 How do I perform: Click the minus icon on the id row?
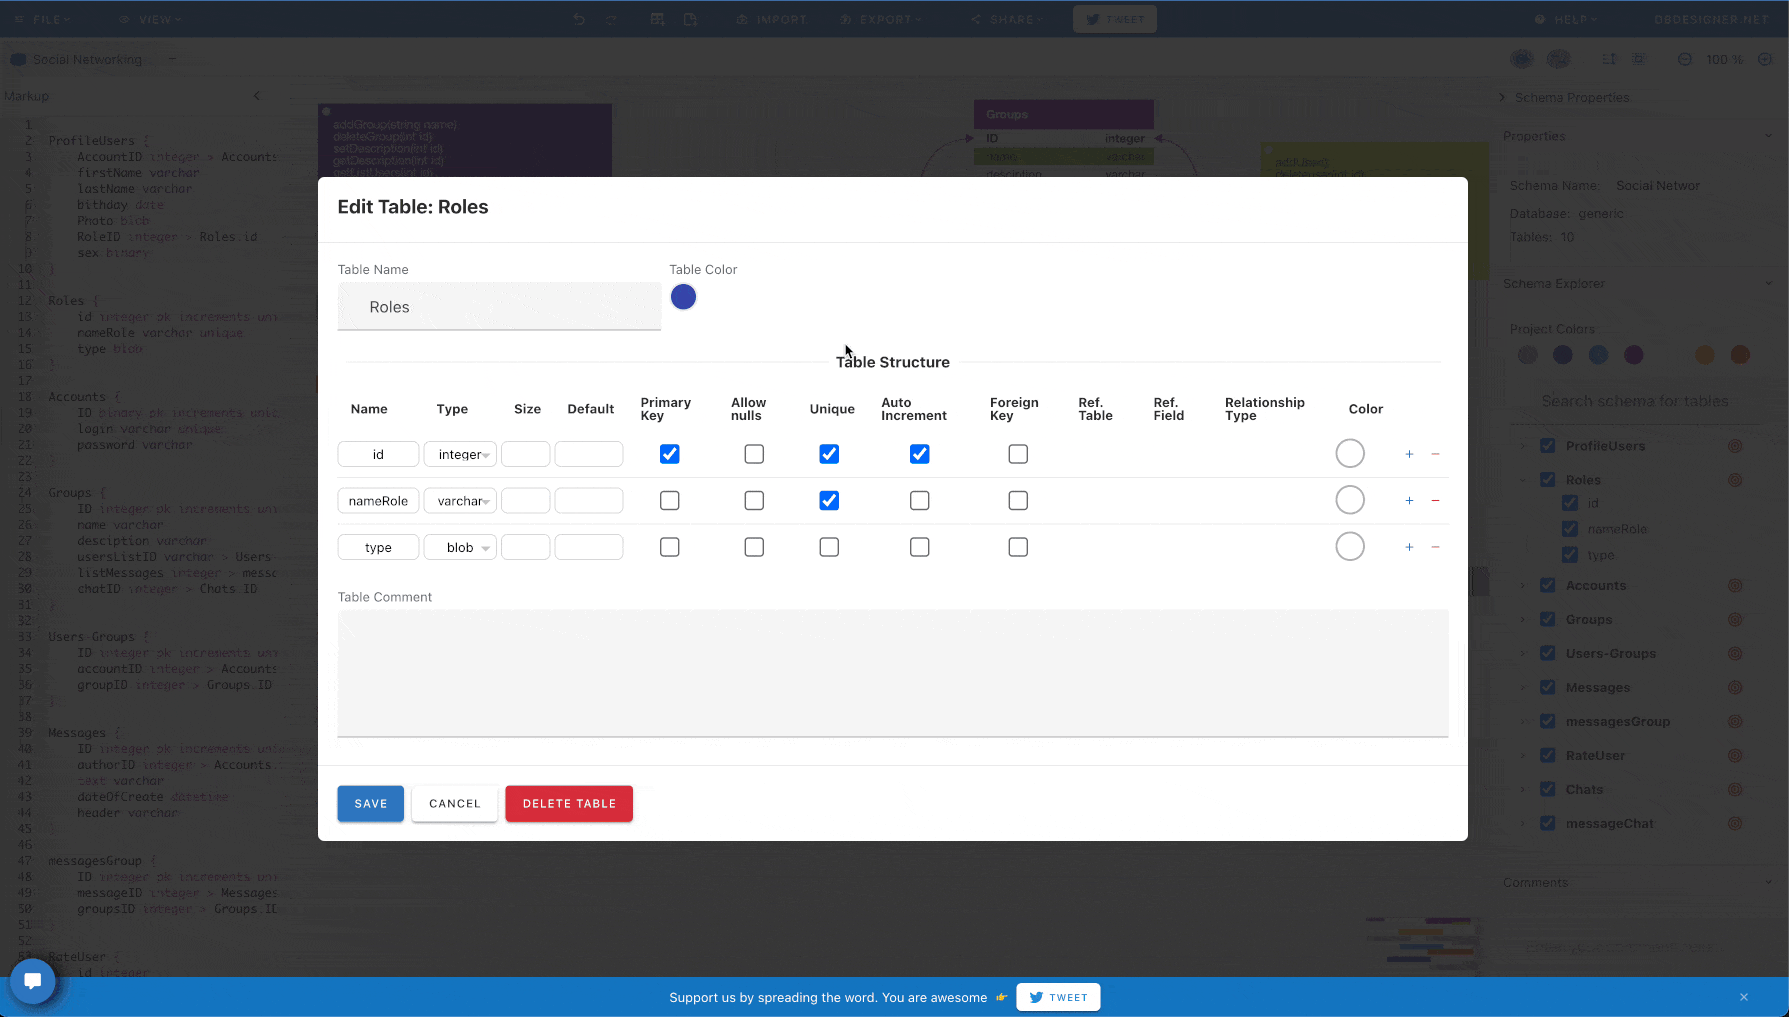click(1435, 454)
